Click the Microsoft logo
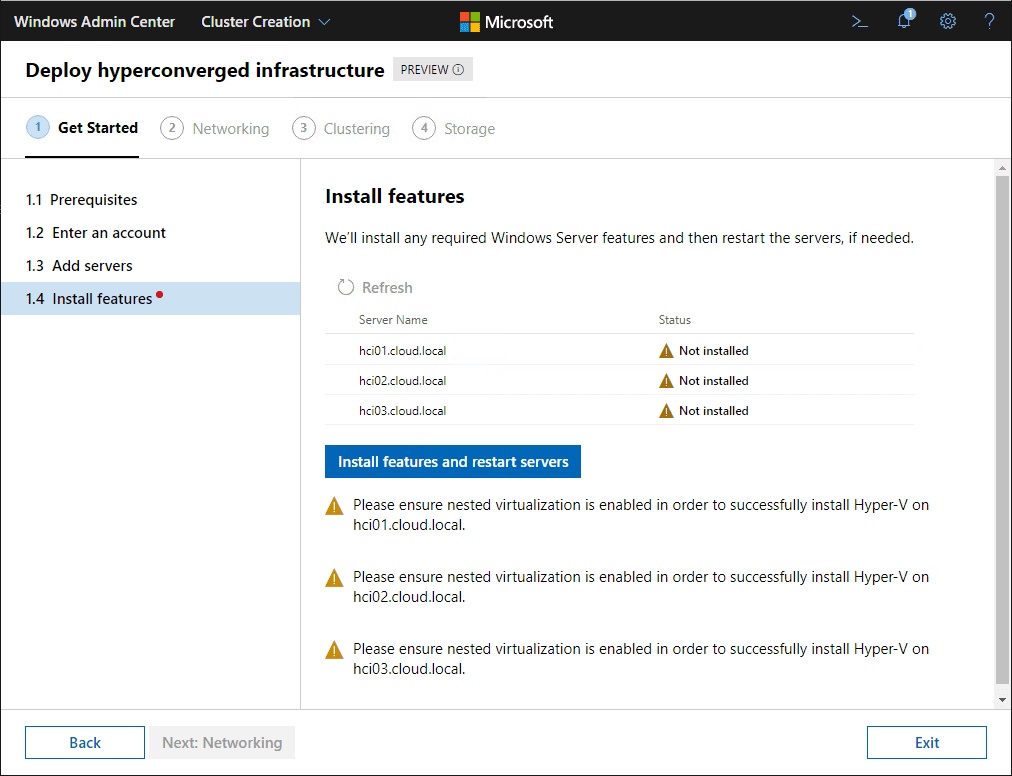This screenshot has height=776, width=1012. (506, 21)
